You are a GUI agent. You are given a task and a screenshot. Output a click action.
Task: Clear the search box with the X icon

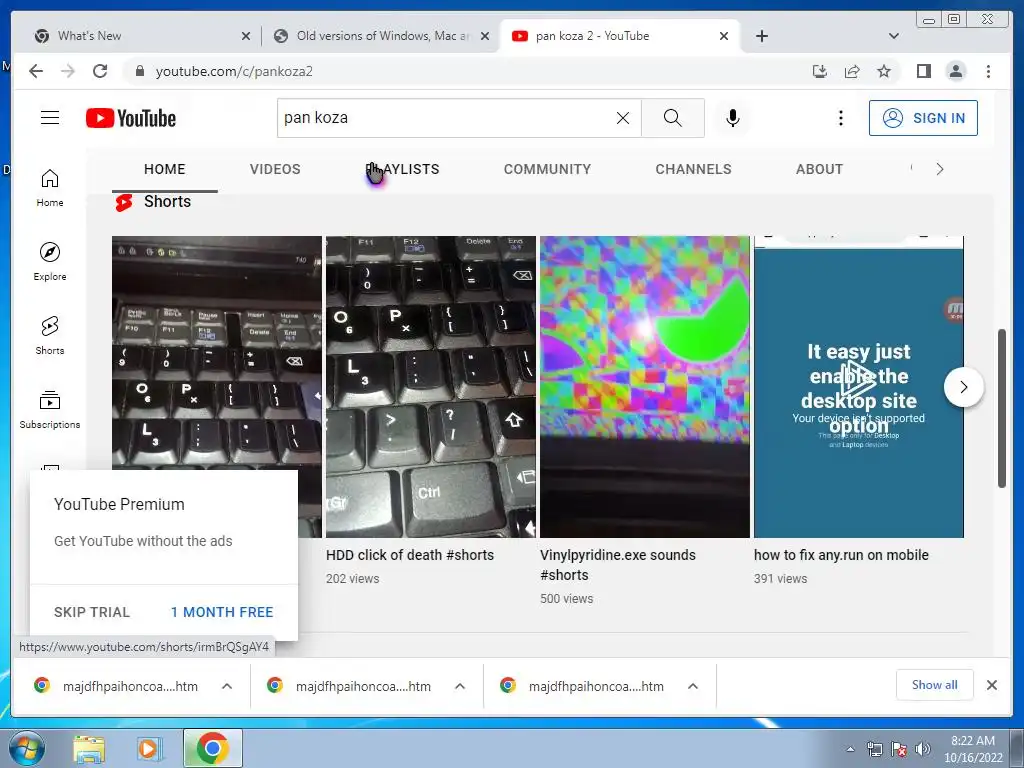[623, 118]
